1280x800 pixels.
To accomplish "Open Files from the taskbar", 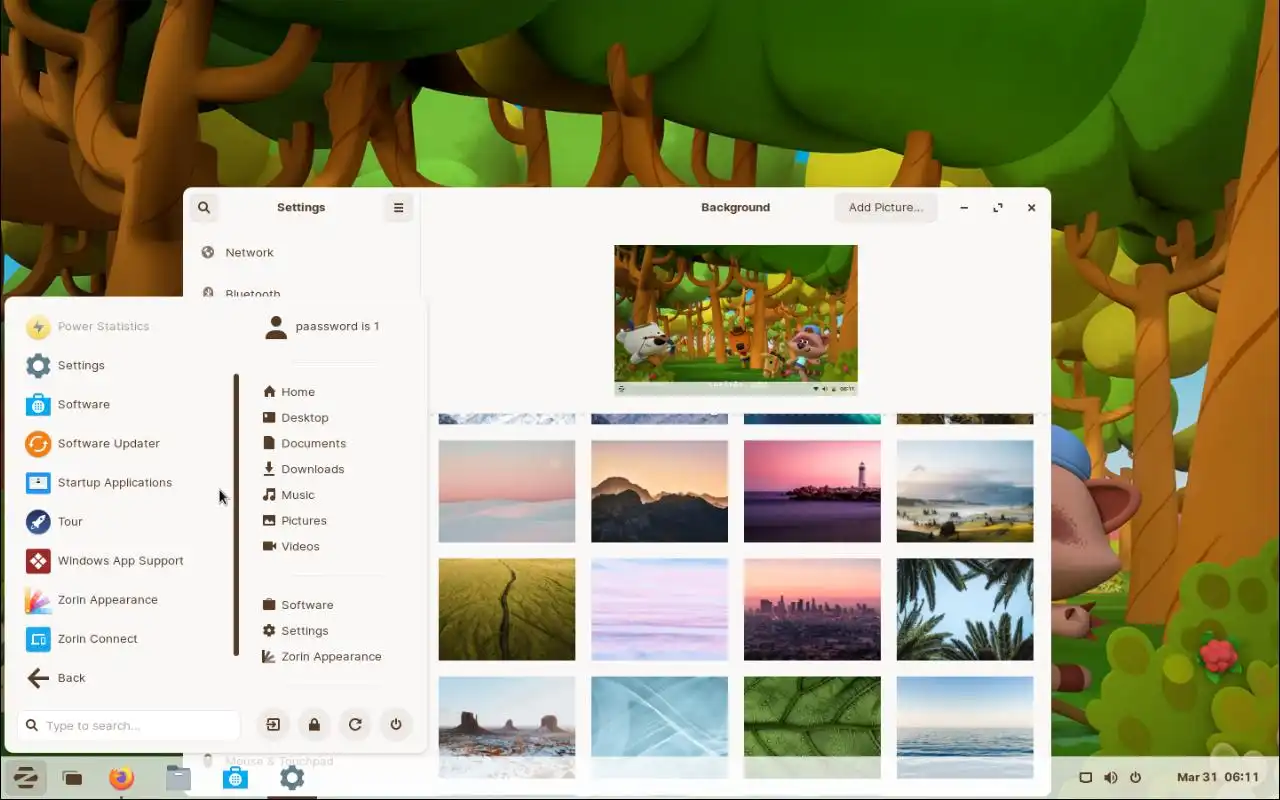I will [x=178, y=777].
